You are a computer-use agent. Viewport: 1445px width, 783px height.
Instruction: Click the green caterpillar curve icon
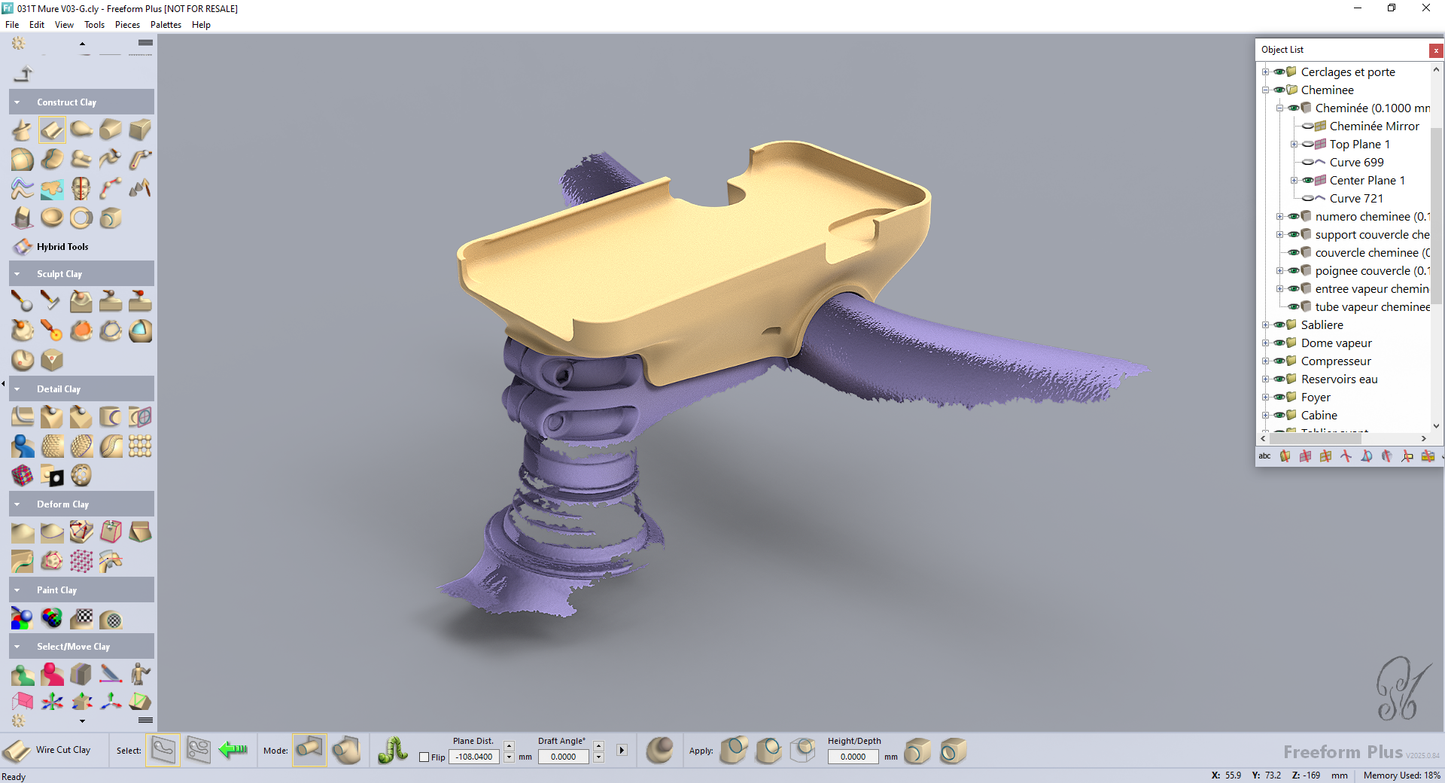click(393, 750)
